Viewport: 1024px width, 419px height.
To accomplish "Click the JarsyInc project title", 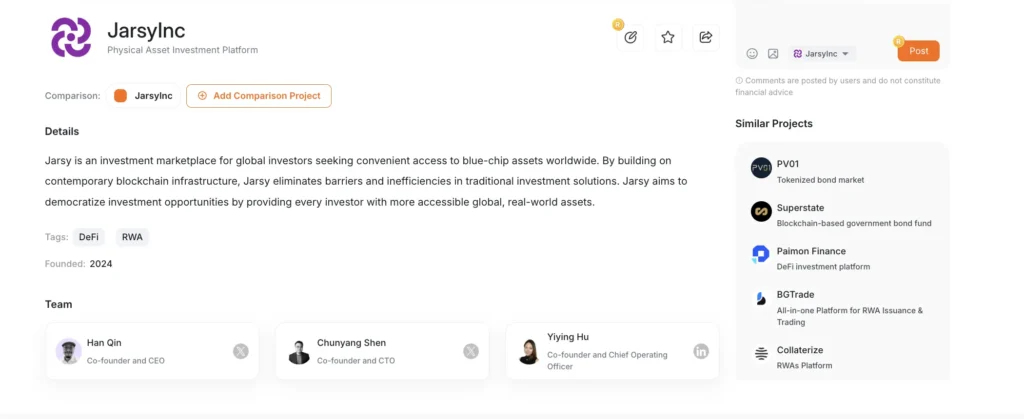I will pyautogui.click(x=146, y=30).
